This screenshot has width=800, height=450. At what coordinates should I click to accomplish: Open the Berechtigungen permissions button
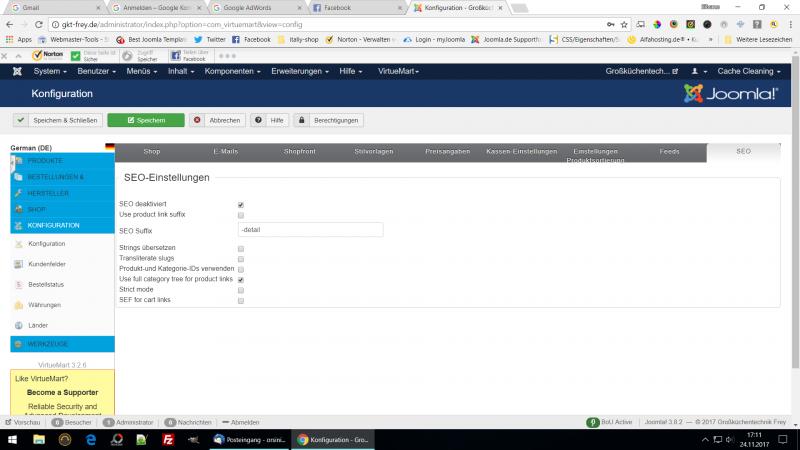(328, 120)
